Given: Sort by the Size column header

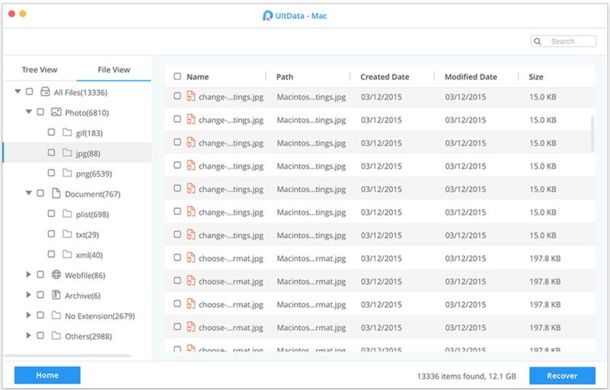Looking at the screenshot, I should (x=536, y=77).
